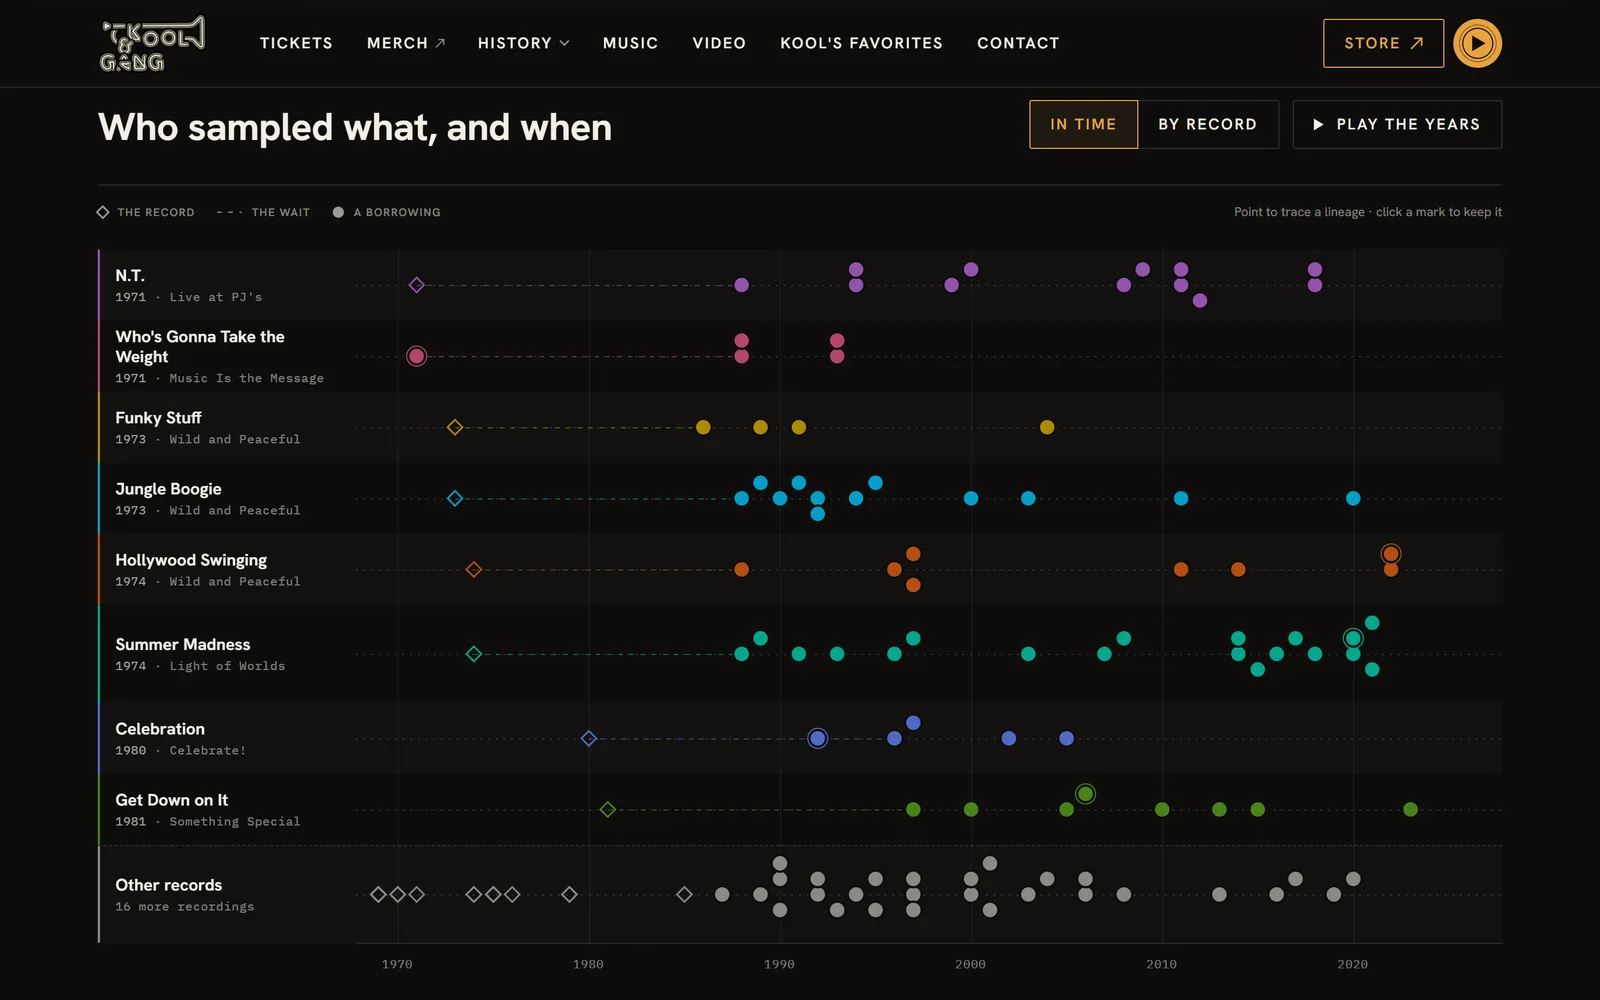Open the Merch external link

pyautogui.click(x=406, y=43)
